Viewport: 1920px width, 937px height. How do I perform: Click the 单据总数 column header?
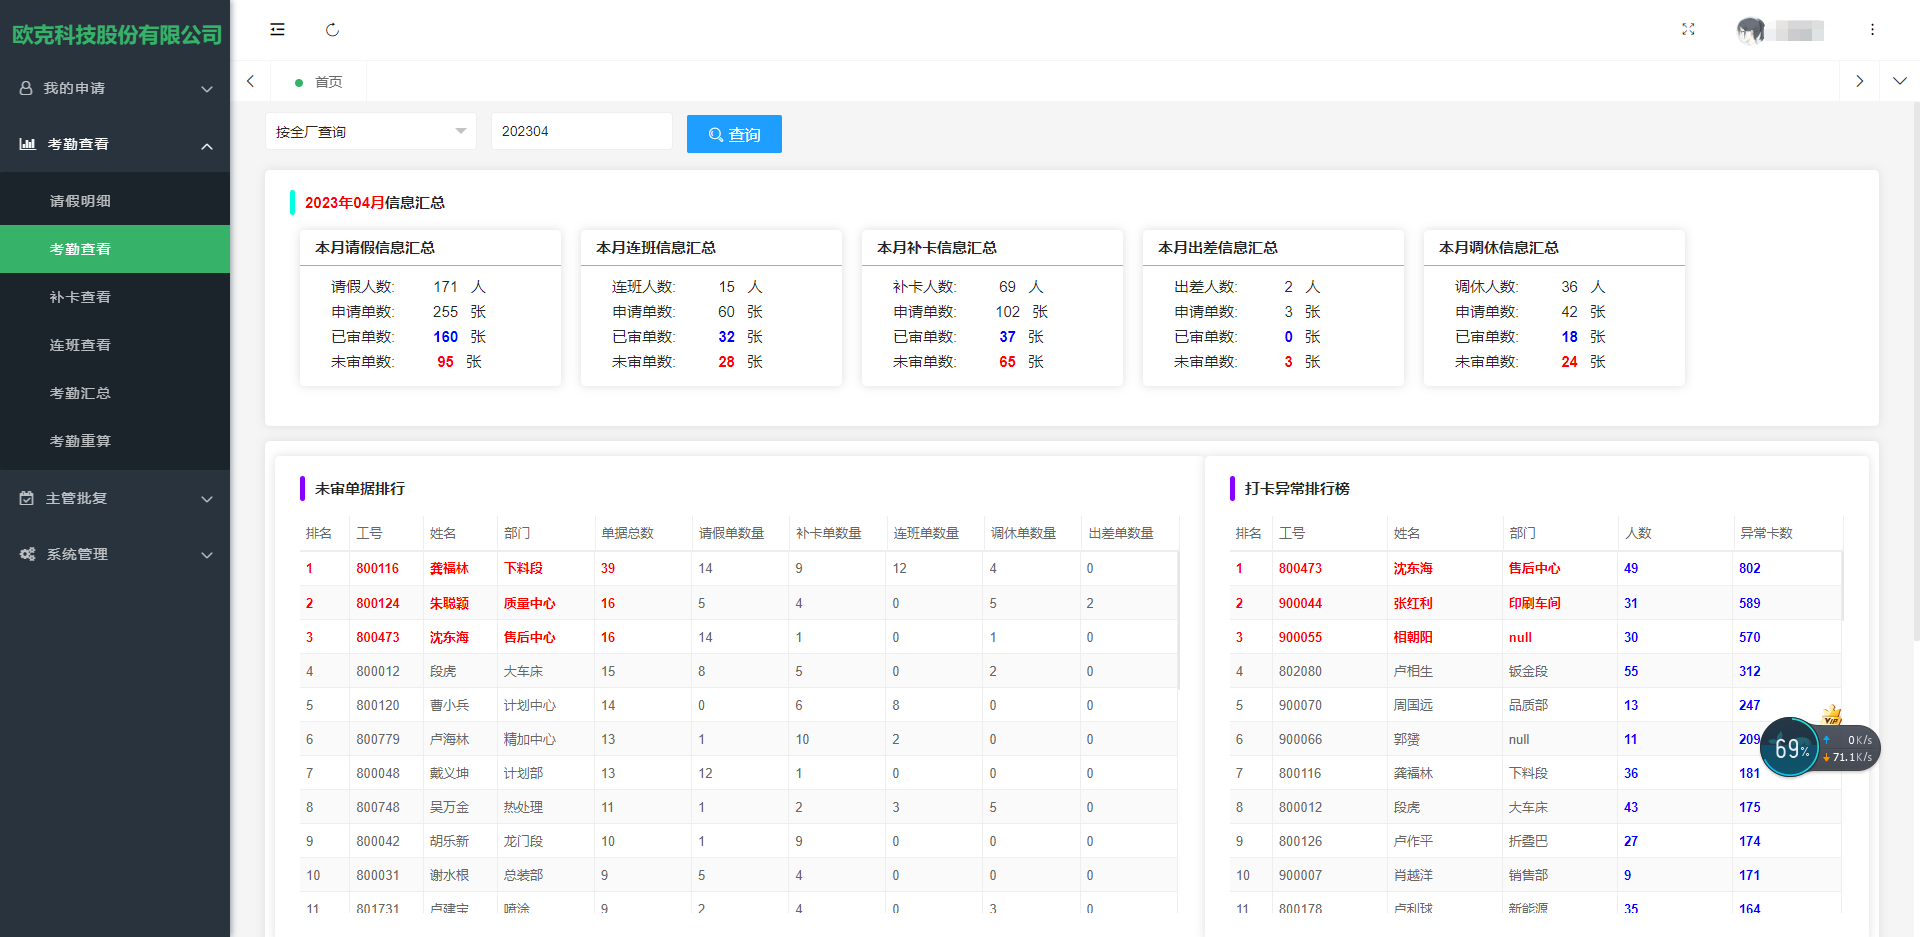click(x=627, y=533)
